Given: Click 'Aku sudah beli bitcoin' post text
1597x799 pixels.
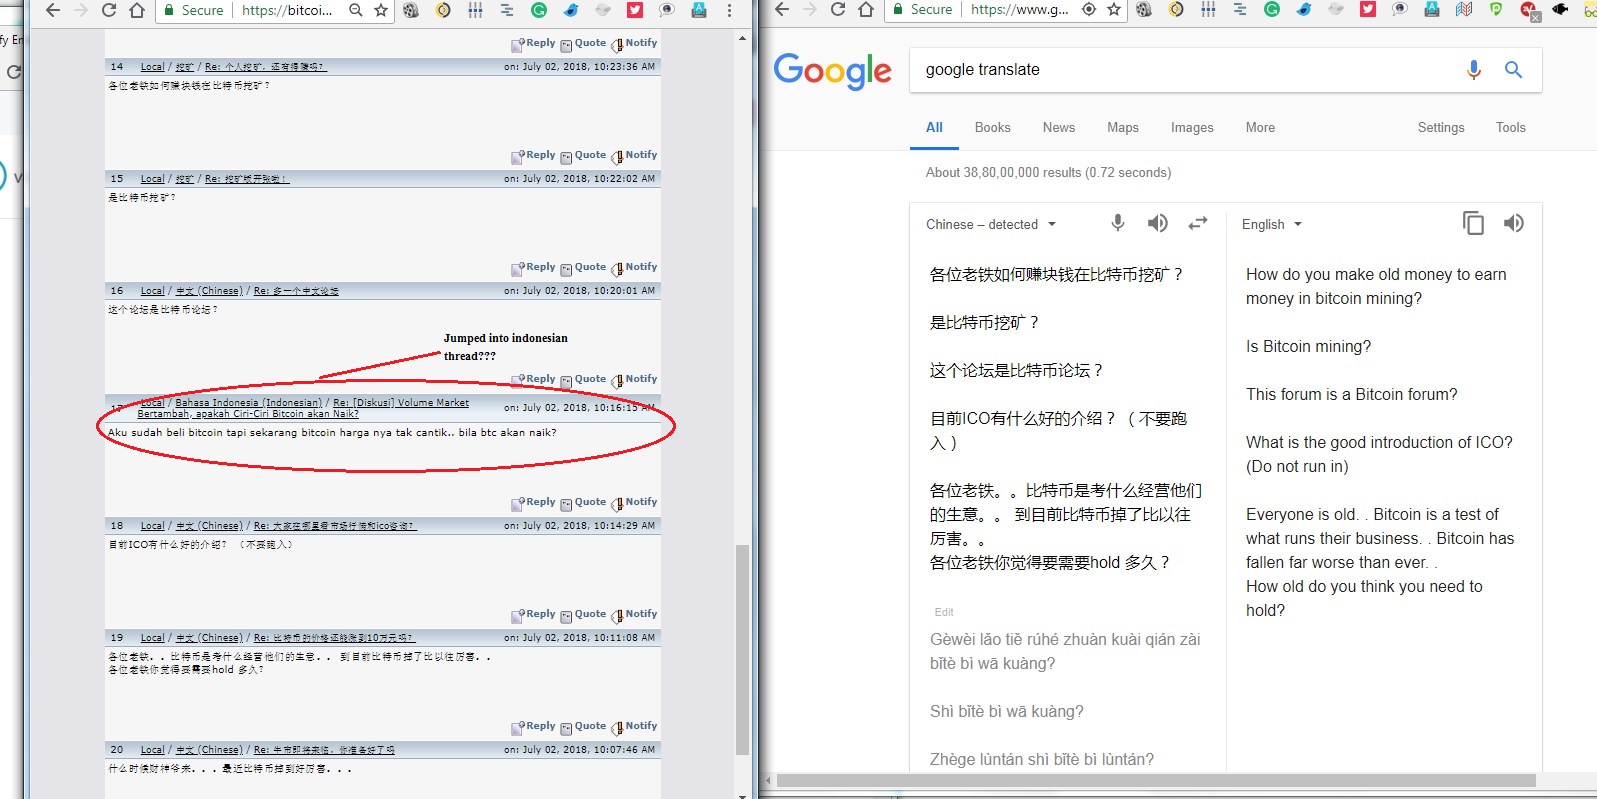Looking at the screenshot, I should click(332, 433).
